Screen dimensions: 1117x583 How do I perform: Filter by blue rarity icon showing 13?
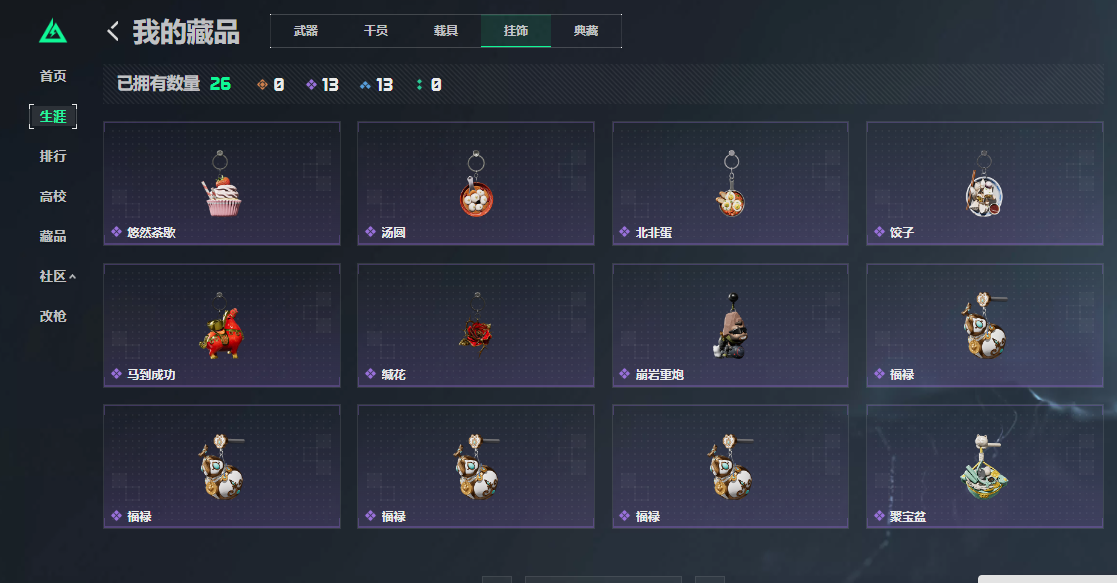click(376, 85)
